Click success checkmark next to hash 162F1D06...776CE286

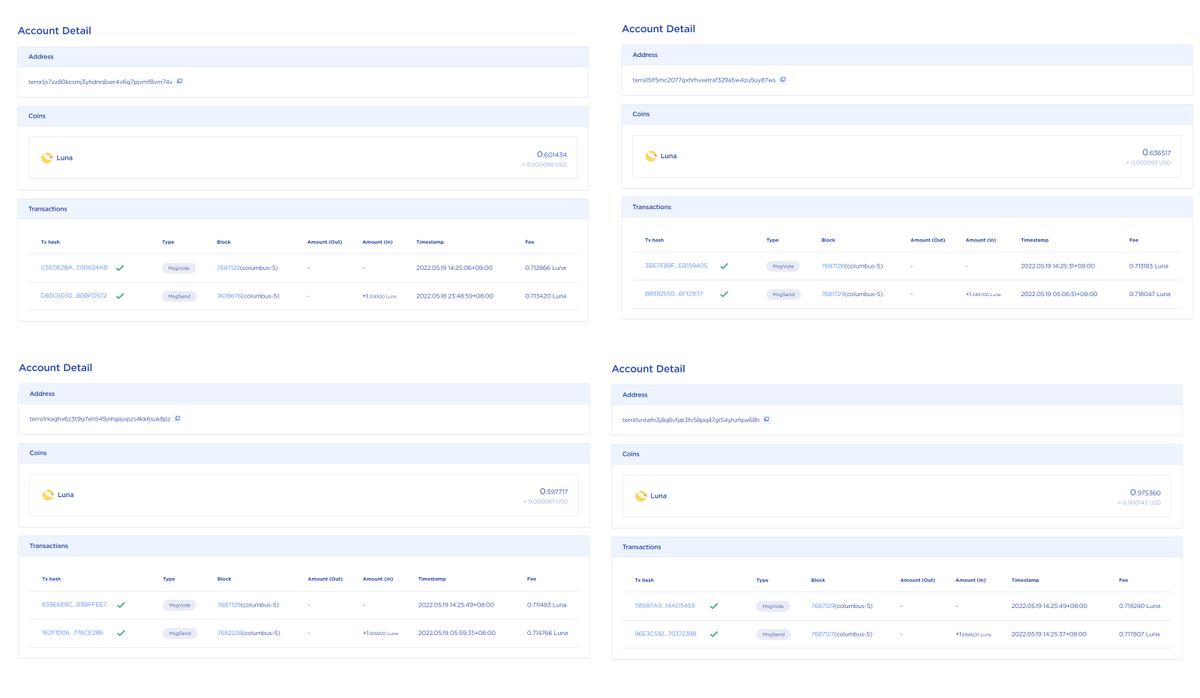[121, 633]
